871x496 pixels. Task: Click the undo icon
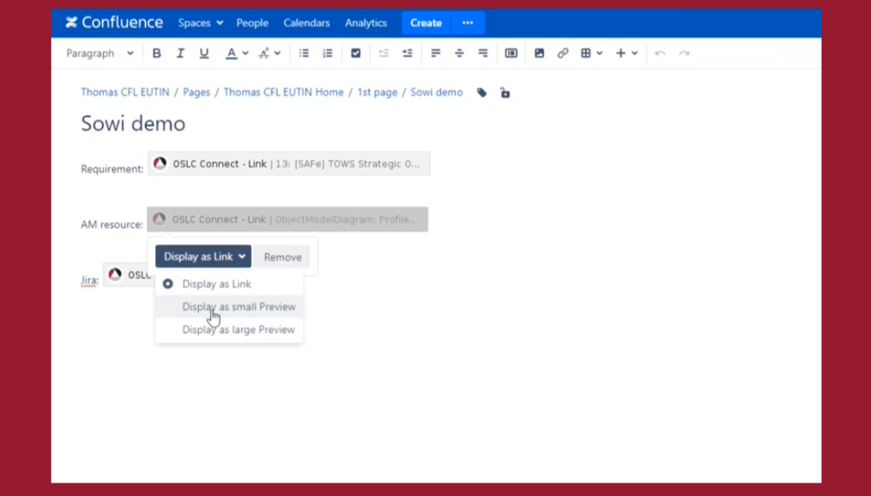coord(660,53)
